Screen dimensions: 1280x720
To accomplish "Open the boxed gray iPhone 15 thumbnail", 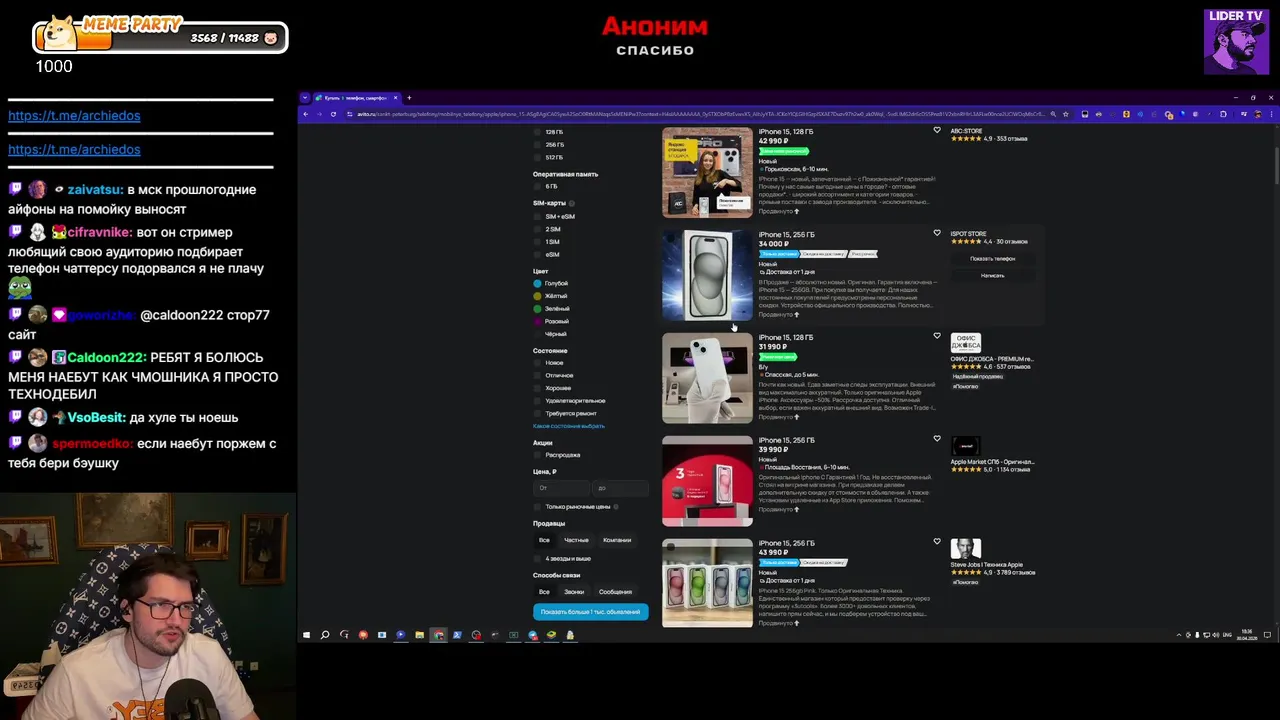I will (707, 275).
